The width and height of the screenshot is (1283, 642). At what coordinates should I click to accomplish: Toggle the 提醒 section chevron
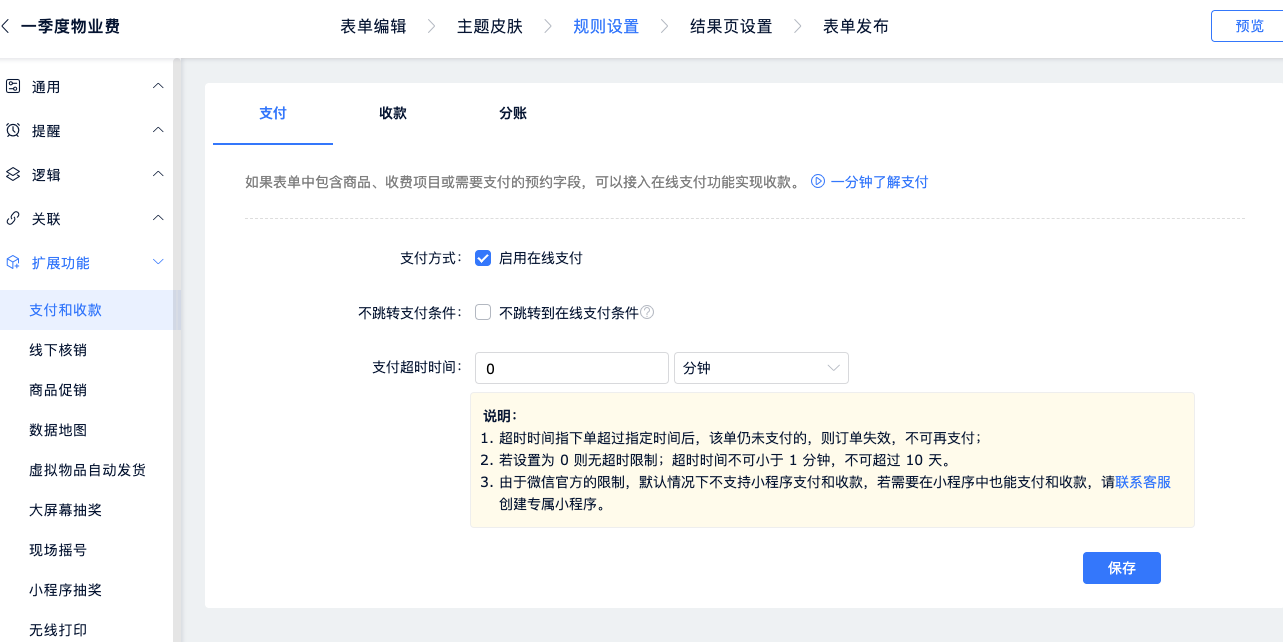click(x=158, y=131)
